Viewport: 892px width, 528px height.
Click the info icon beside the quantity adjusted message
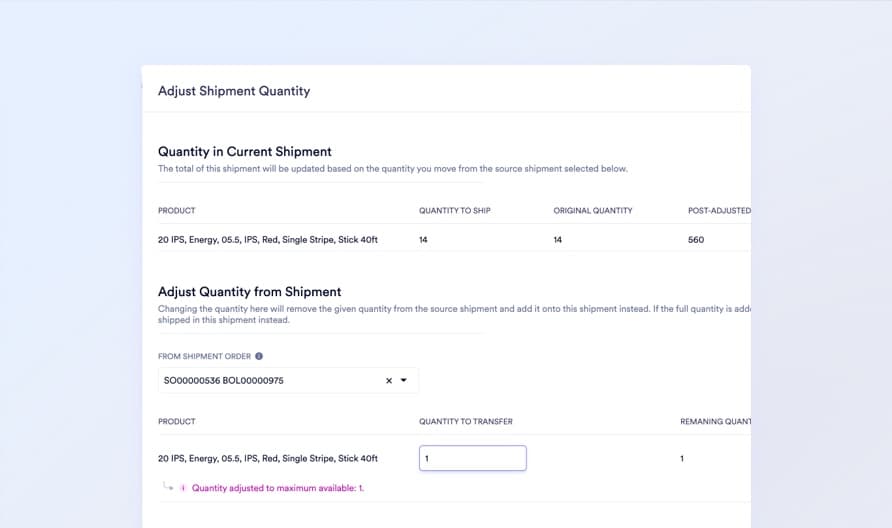point(183,488)
